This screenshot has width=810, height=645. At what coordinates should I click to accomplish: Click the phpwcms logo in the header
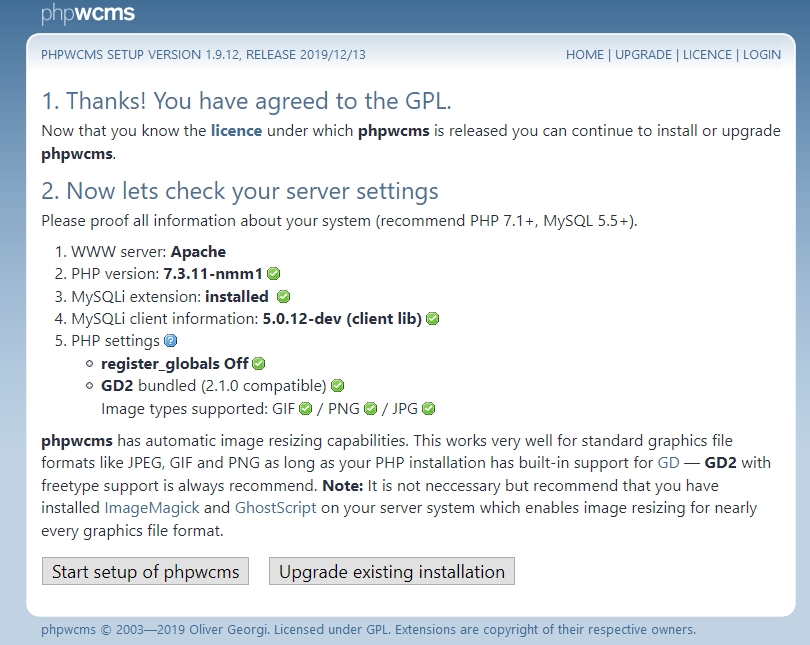click(x=88, y=13)
